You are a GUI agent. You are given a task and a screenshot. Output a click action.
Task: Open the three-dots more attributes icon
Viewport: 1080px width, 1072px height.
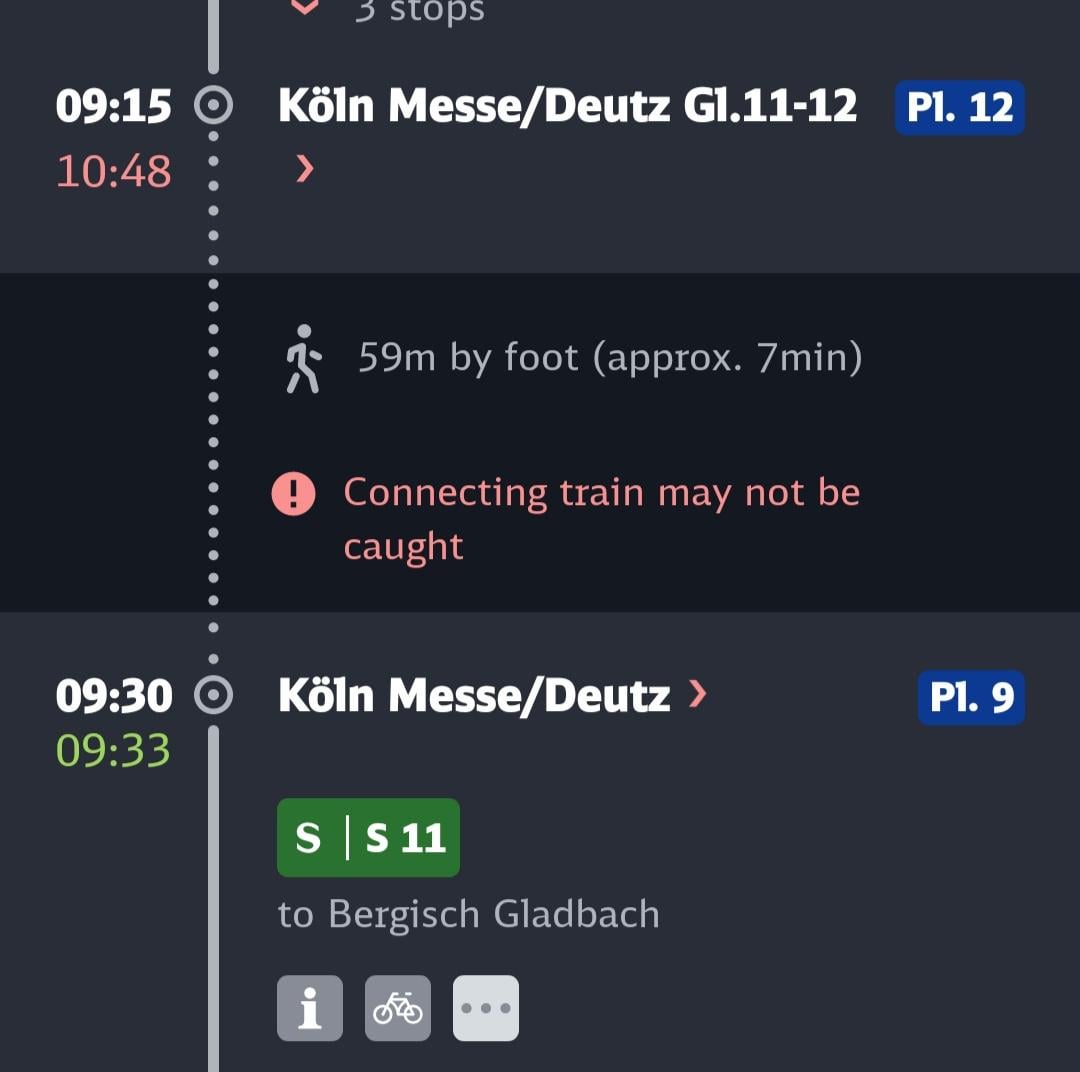click(486, 1008)
